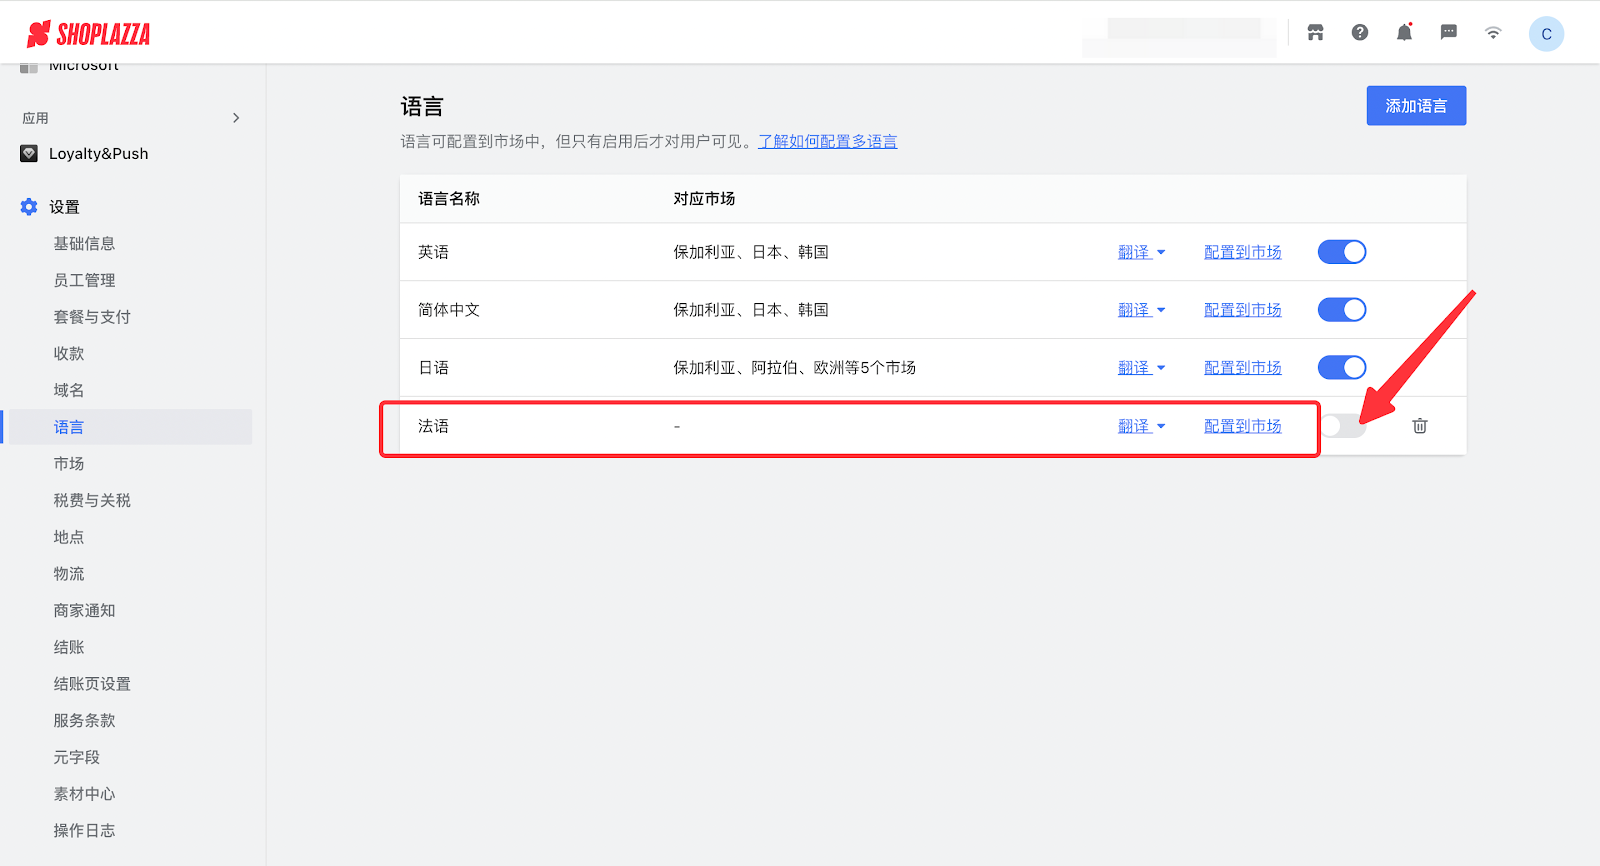Open the translate dropdown for Japanese
This screenshot has height=866, width=1600.
pos(1141,368)
